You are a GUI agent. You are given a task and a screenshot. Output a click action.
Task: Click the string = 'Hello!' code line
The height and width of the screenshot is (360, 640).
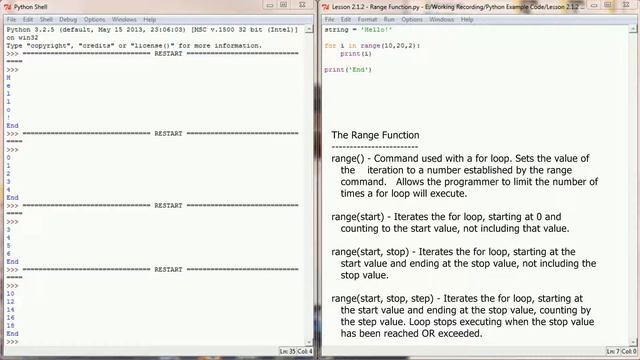[x=358, y=30]
